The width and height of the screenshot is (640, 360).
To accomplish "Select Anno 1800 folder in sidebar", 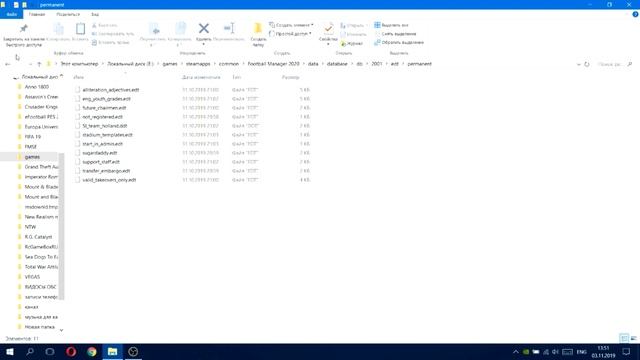I will click(36, 87).
